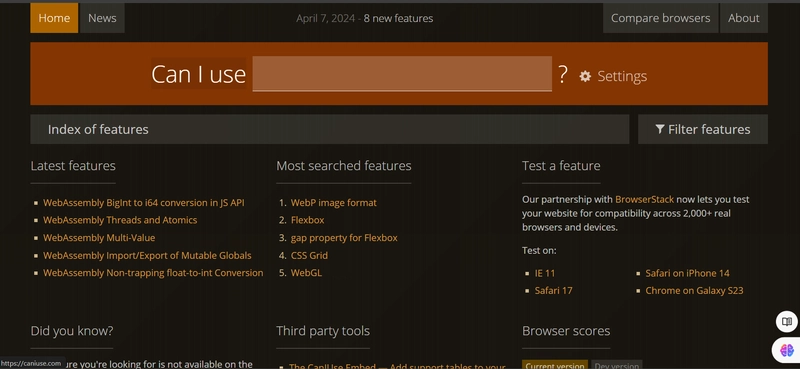Open the Compare browsers page
800x369 pixels.
[660, 18]
